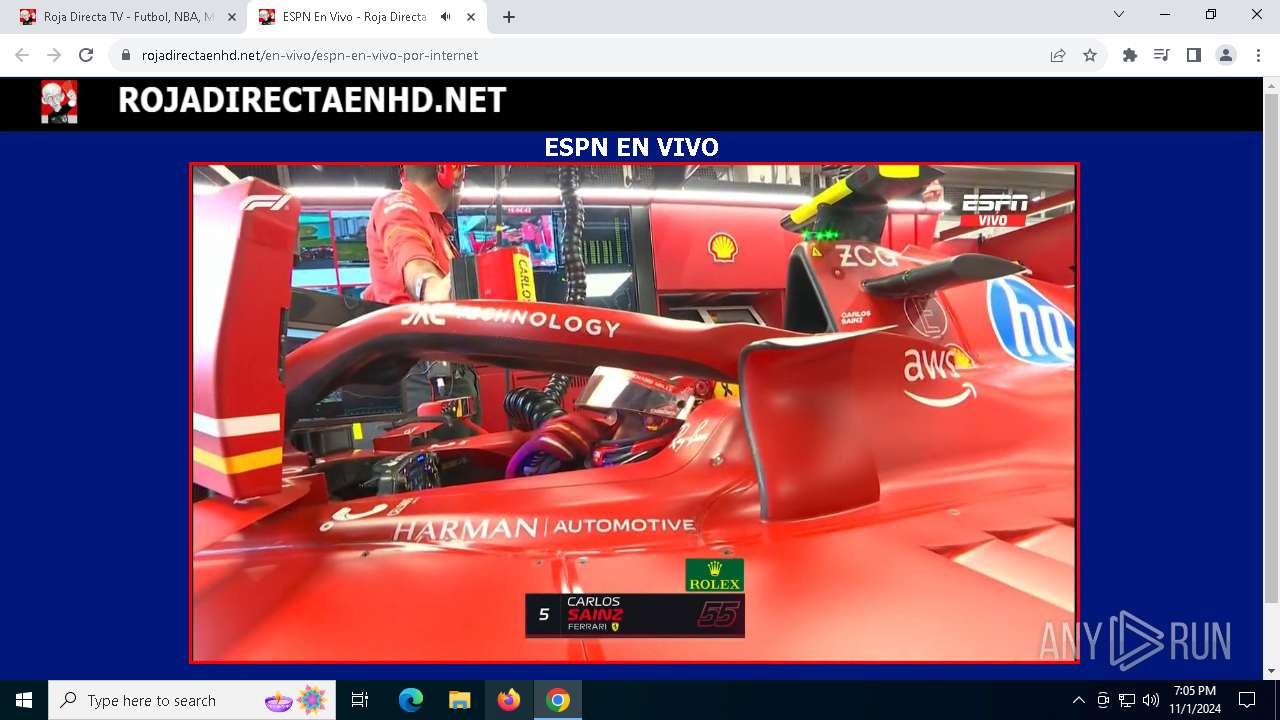
Task: Open the Windows Start menu
Action: (x=24, y=700)
